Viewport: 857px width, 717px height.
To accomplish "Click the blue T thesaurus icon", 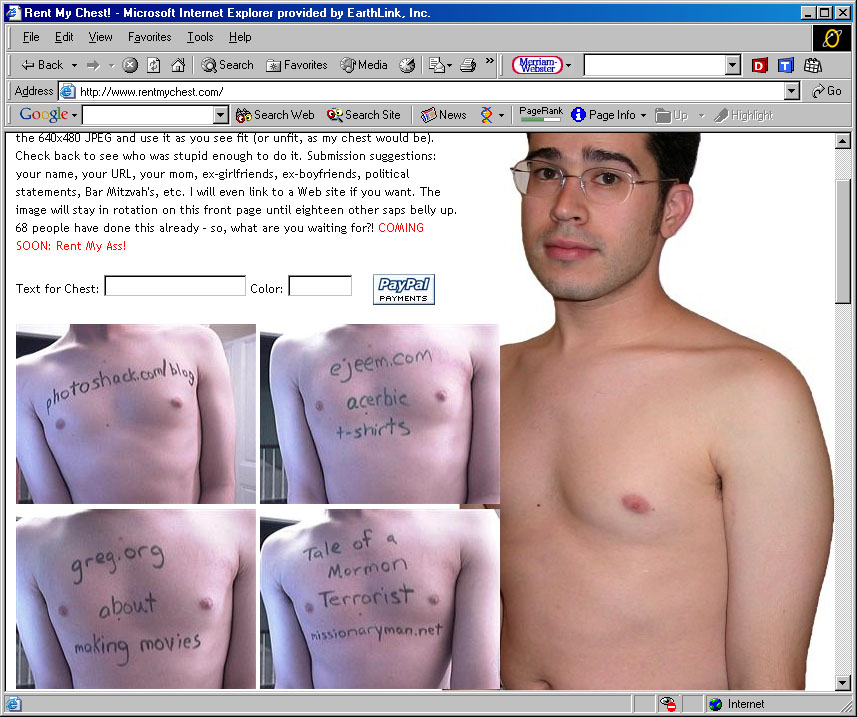I will pyautogui.click(x=786, y=65).
